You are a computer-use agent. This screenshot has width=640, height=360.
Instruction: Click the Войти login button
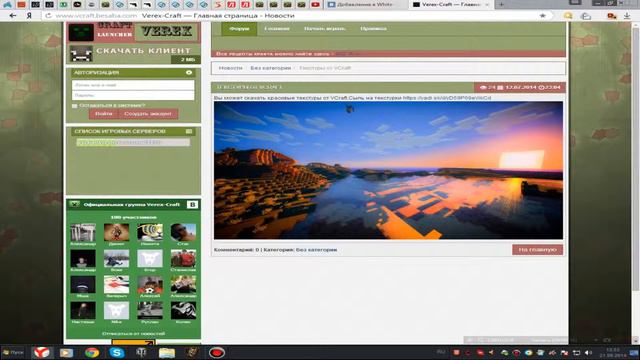coord(104,114)
